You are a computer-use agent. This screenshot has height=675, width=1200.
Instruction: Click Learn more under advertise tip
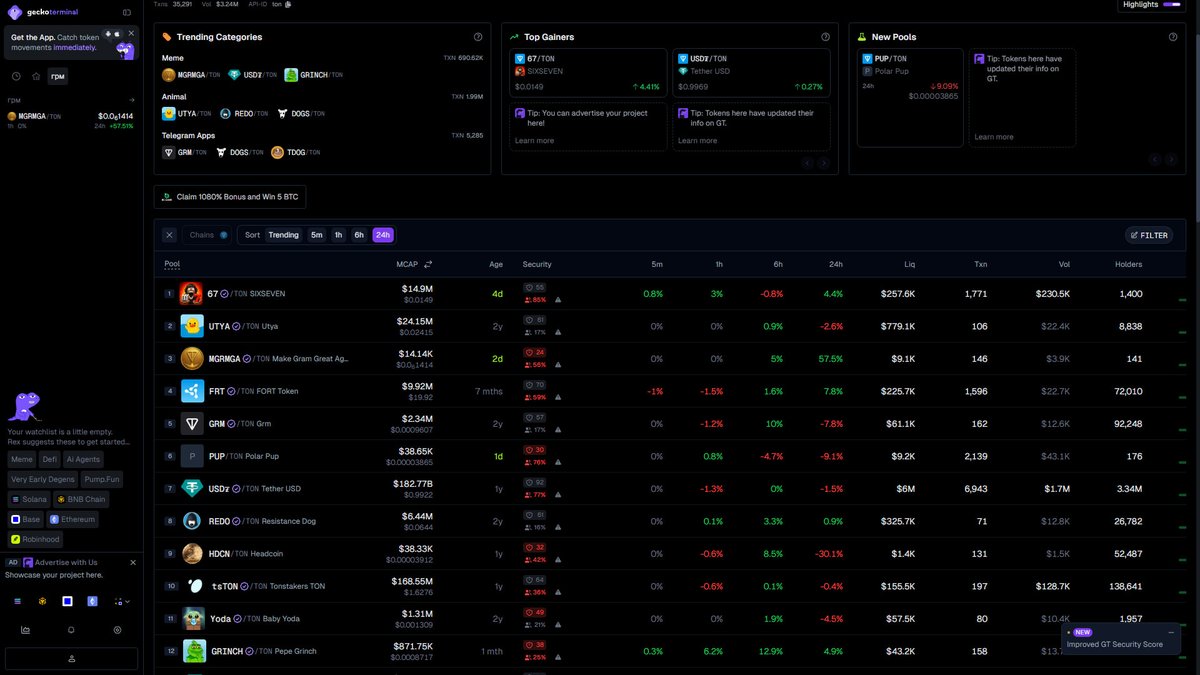coord(534,140)
